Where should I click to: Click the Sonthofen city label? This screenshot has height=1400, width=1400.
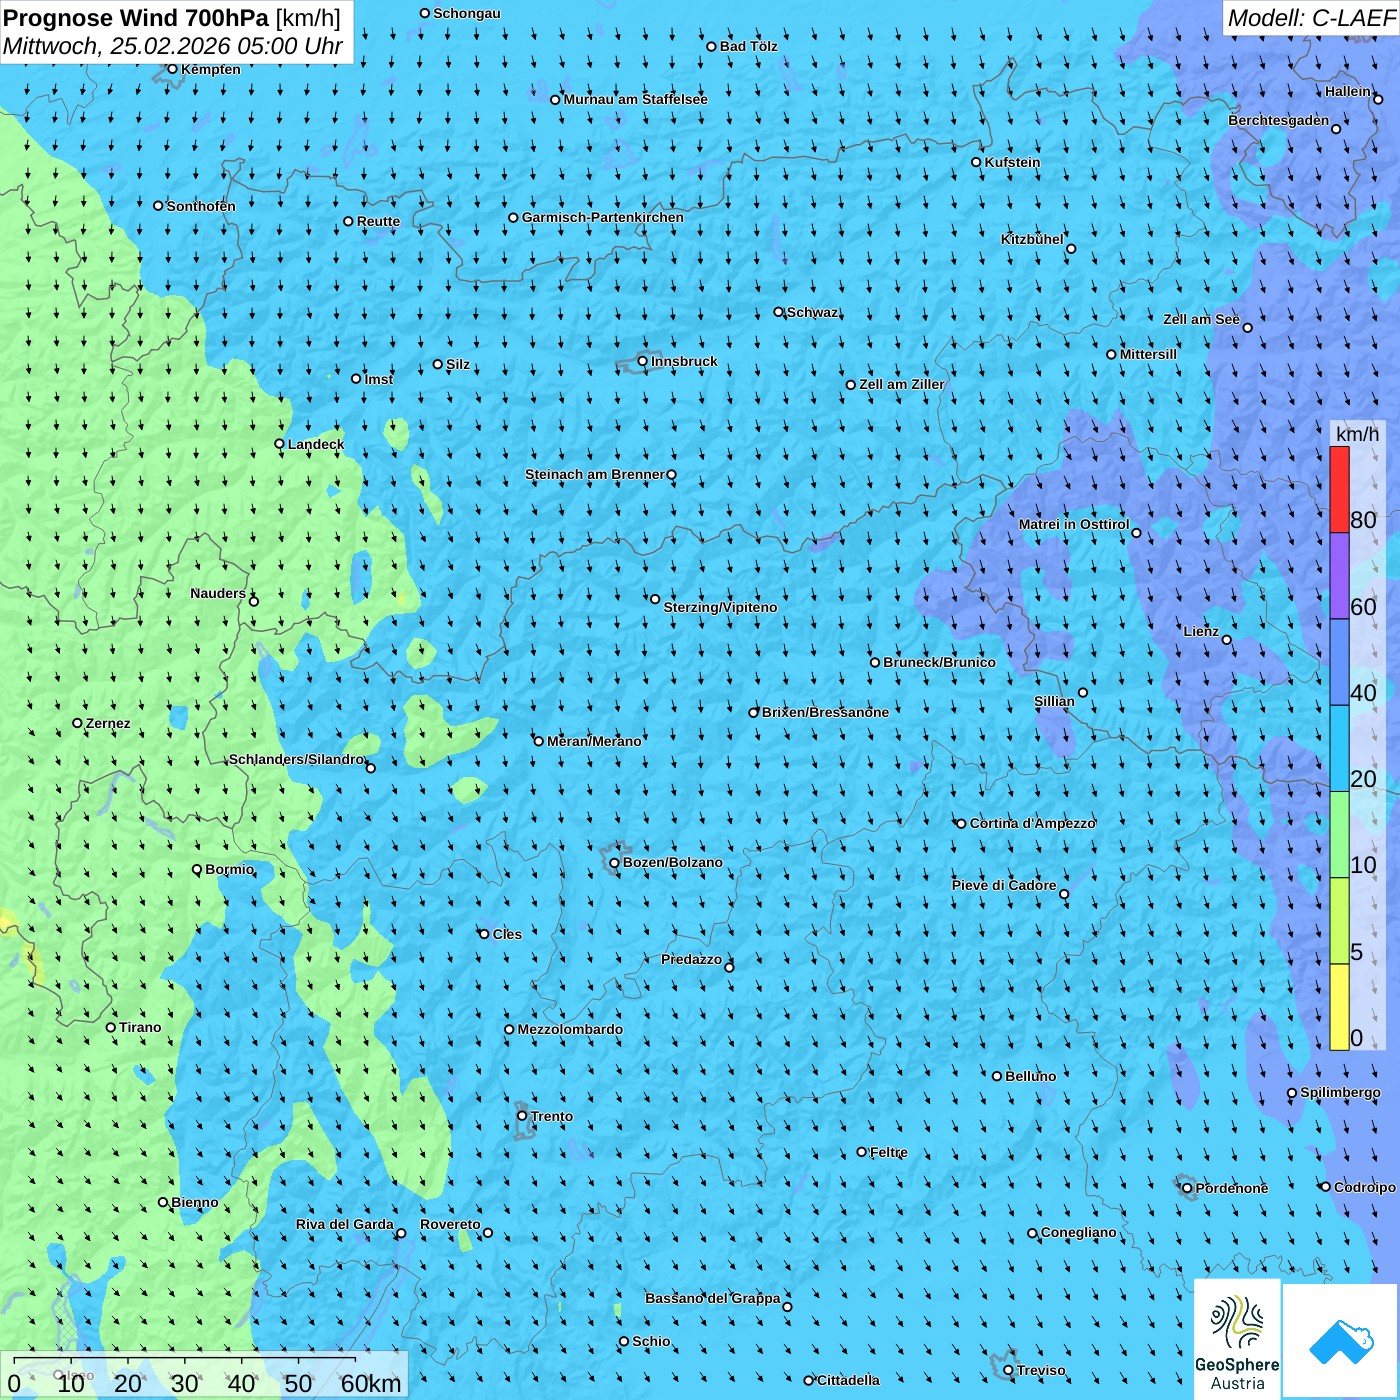coord(201,206)
